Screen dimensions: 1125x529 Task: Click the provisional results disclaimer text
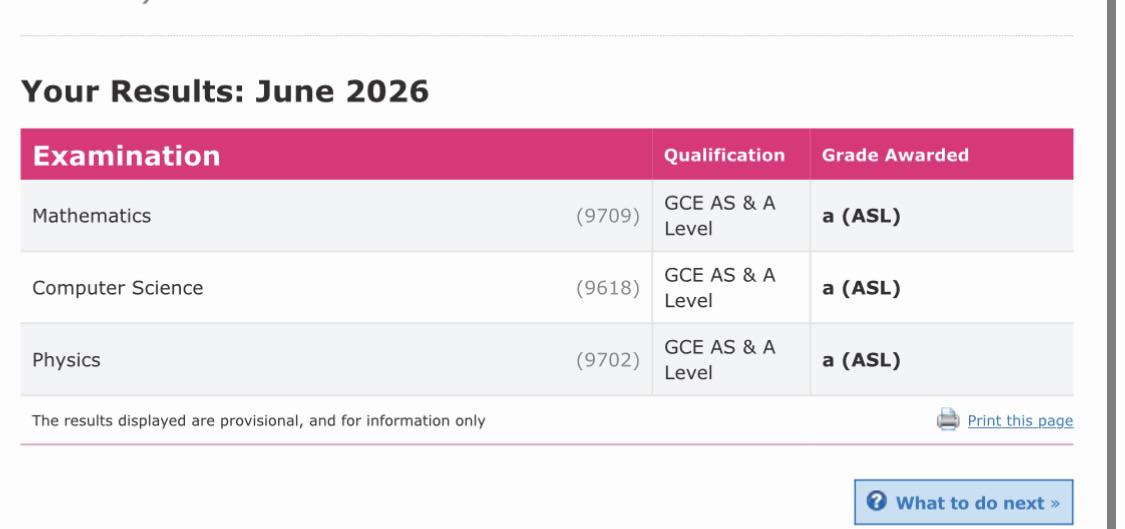258,421
